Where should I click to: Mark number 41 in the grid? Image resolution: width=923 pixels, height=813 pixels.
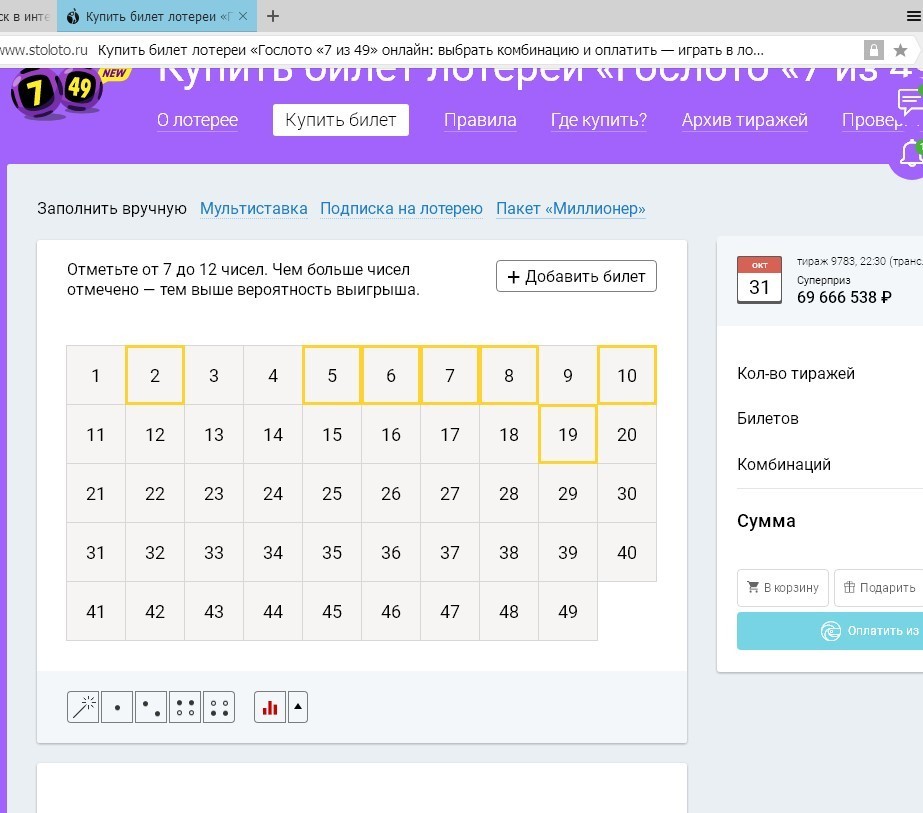pos(95,611)
